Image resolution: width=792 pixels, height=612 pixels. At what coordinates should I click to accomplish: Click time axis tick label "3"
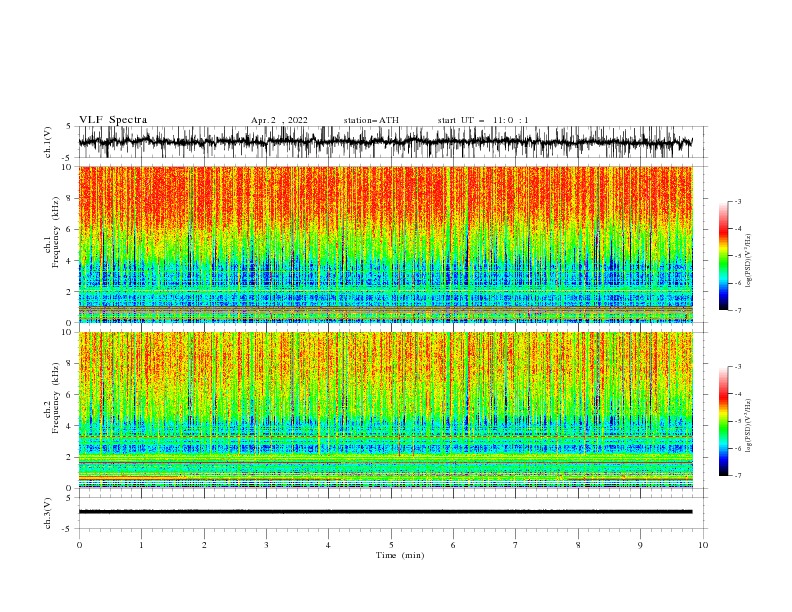(266, 545)
